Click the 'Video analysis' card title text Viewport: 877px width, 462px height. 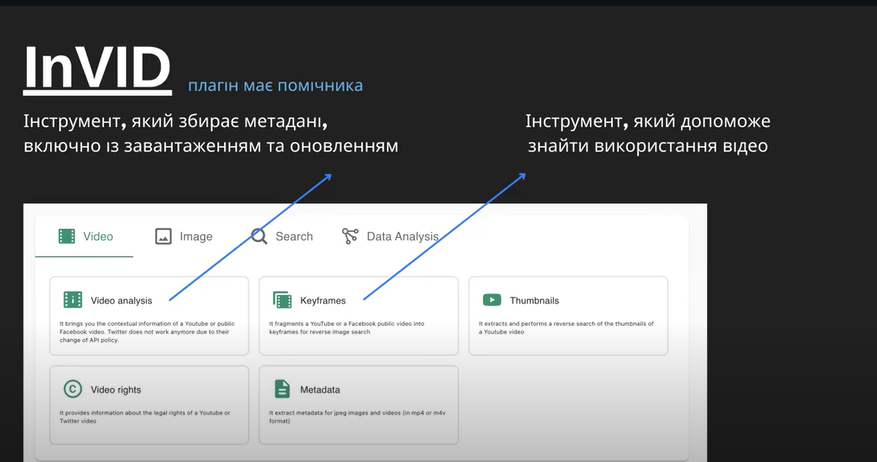coord(121,301)
